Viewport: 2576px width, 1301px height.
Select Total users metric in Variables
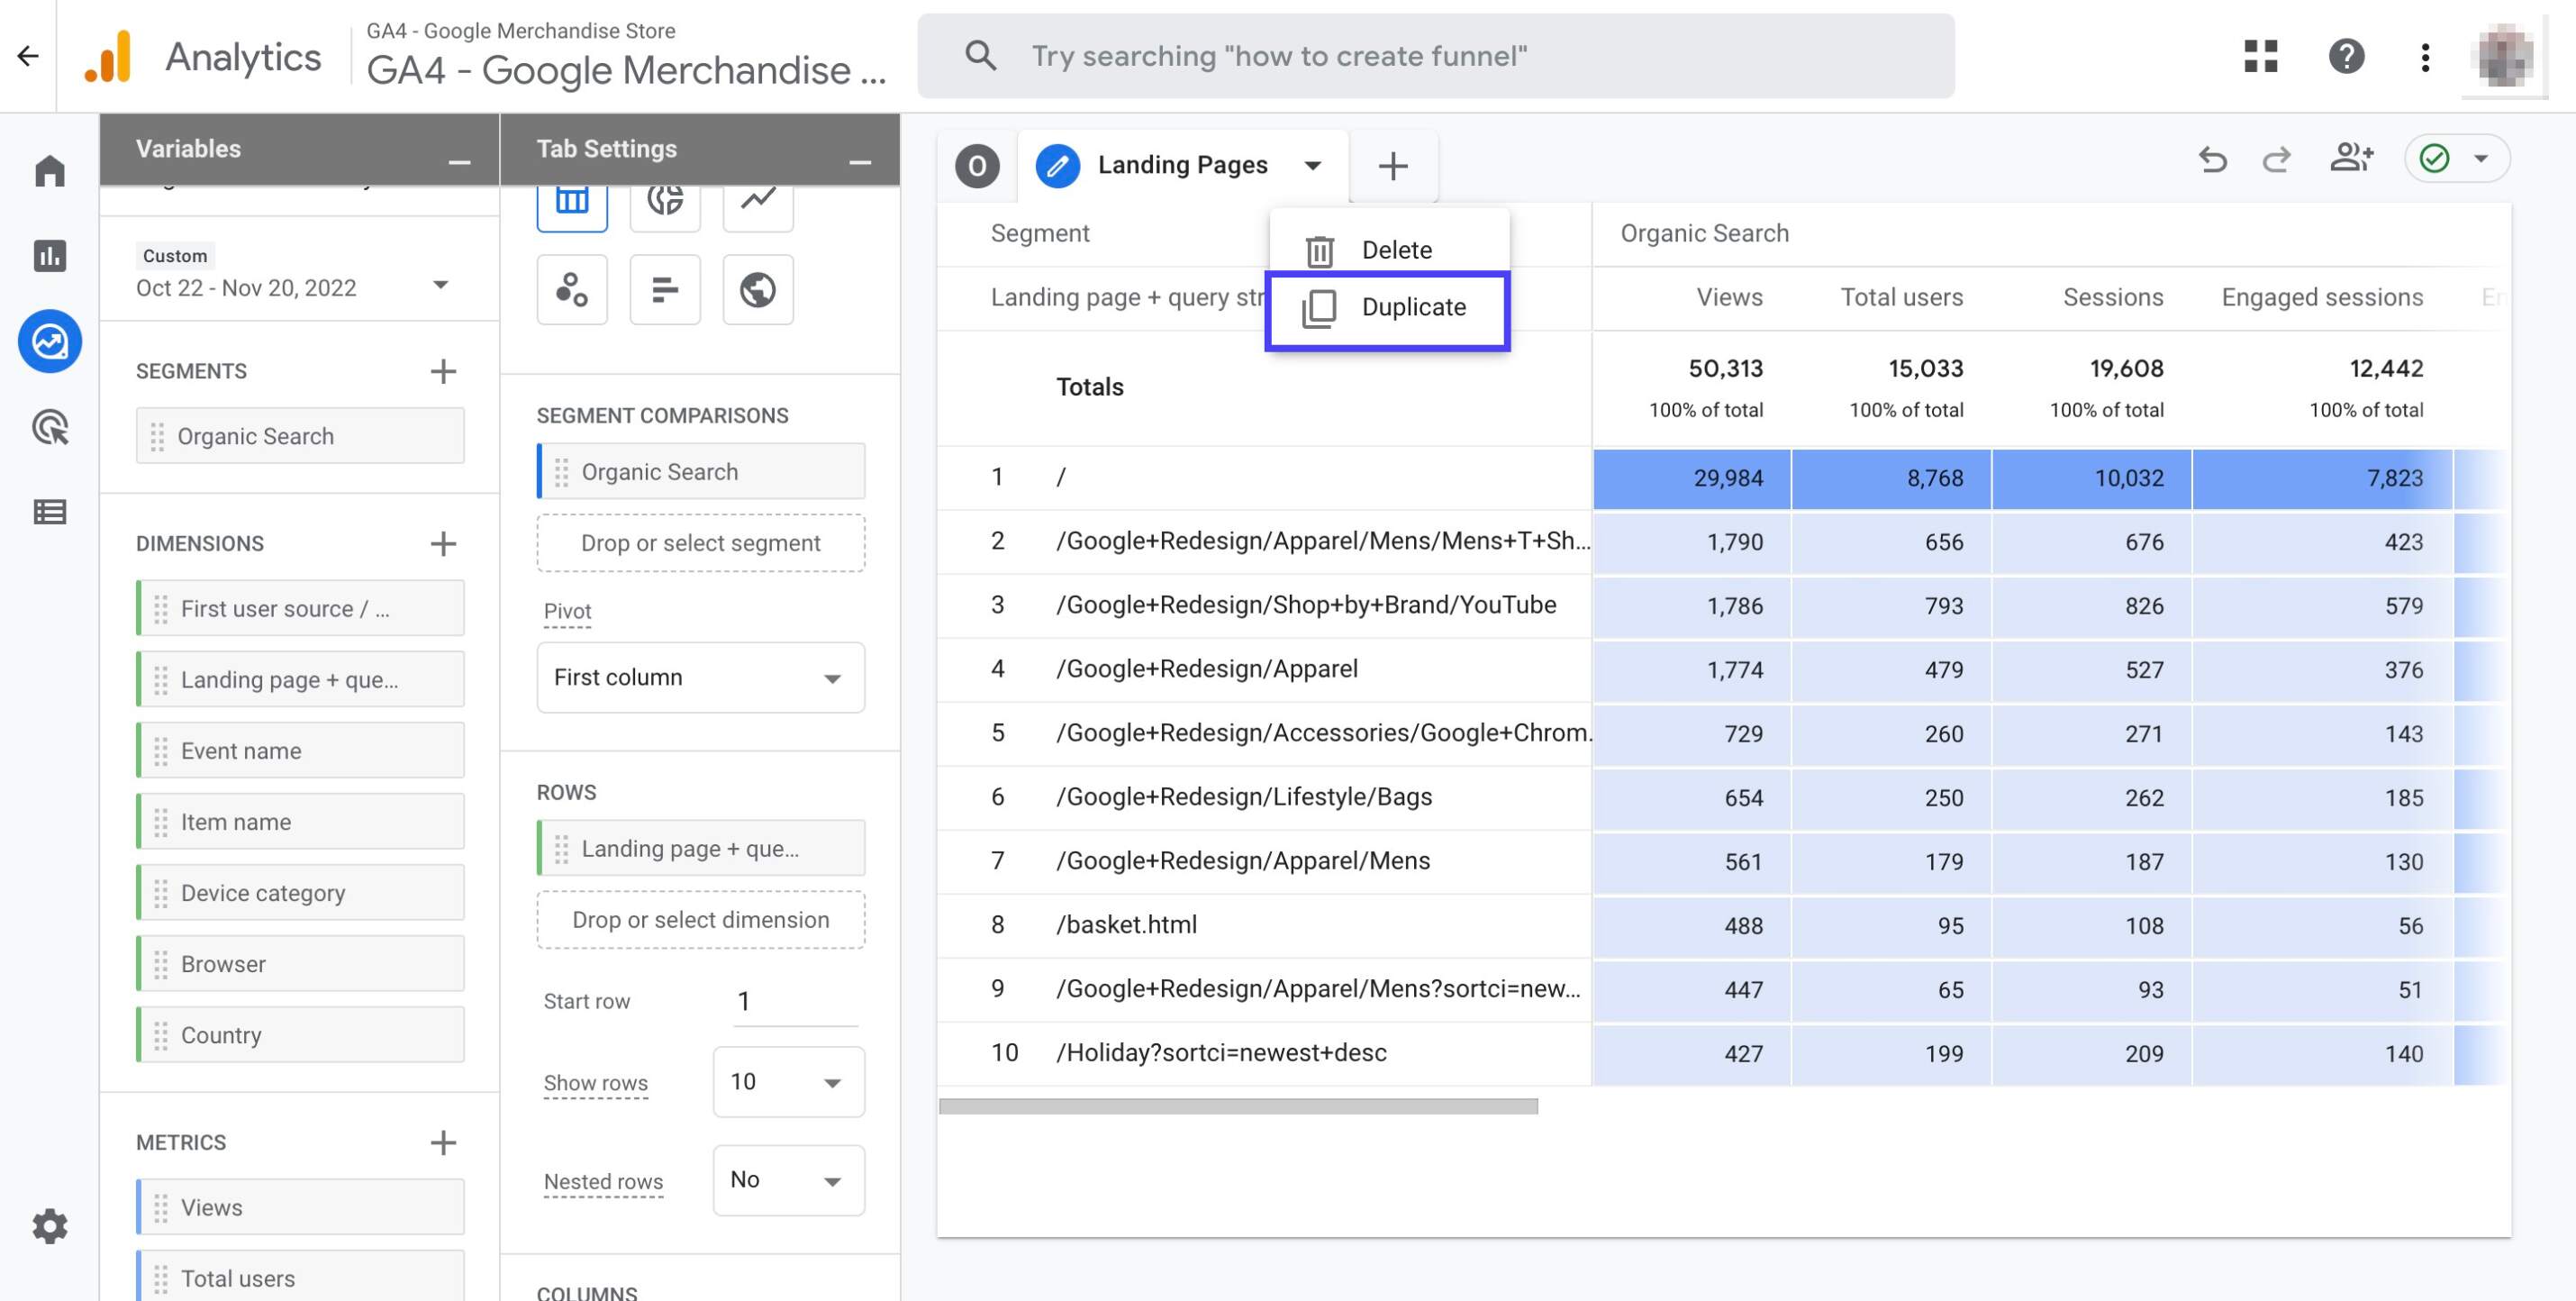(300, 1277)
